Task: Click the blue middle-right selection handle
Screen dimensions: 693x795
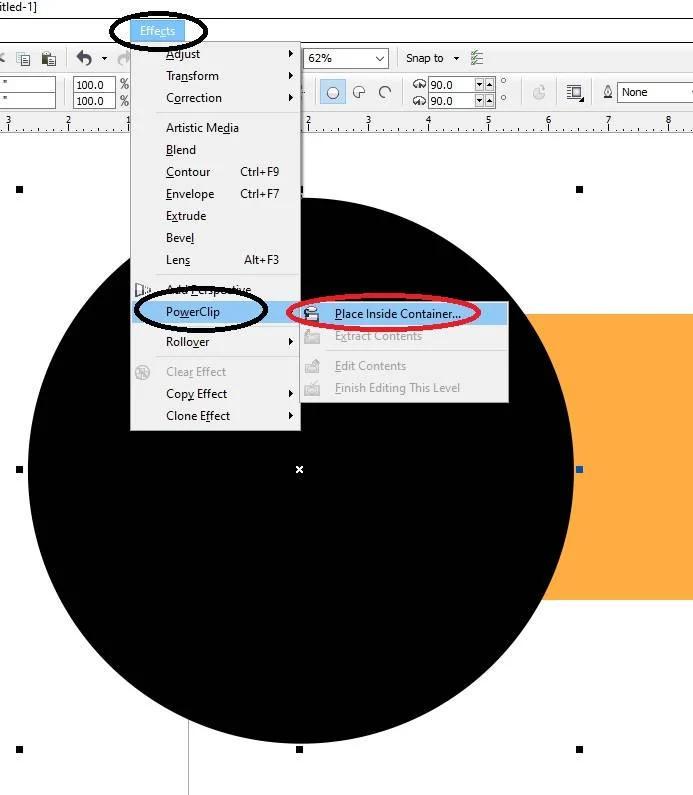Action: (580, 469)
